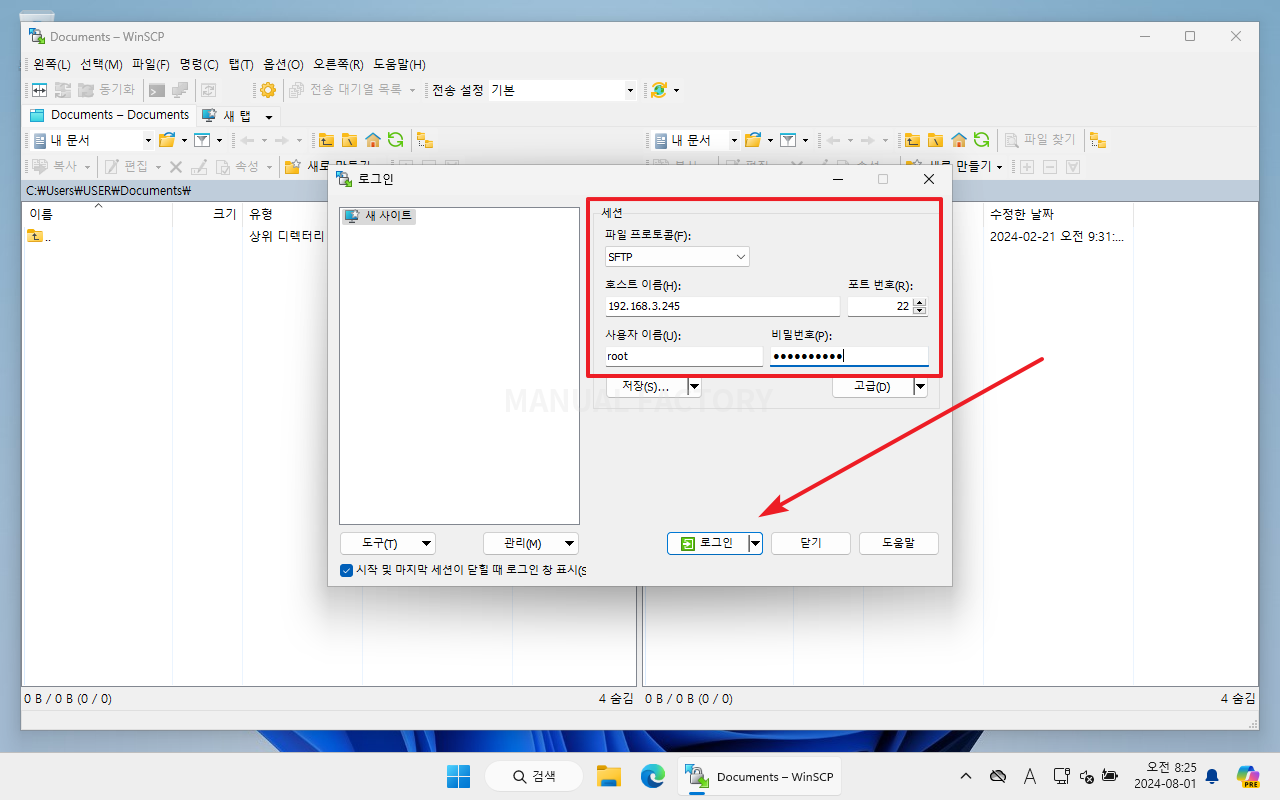The height and width of the screenshot is (800, 1280).
Task: Open right panel 내 문서 drive dropdown
Action: pos(735,140)
